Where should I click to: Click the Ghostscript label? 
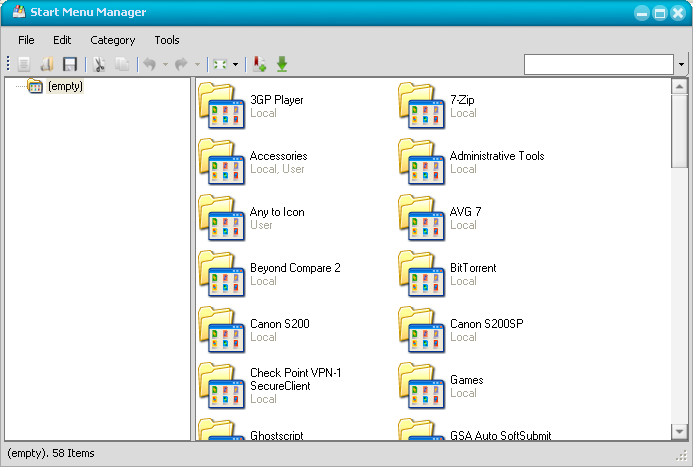(276, 435)
